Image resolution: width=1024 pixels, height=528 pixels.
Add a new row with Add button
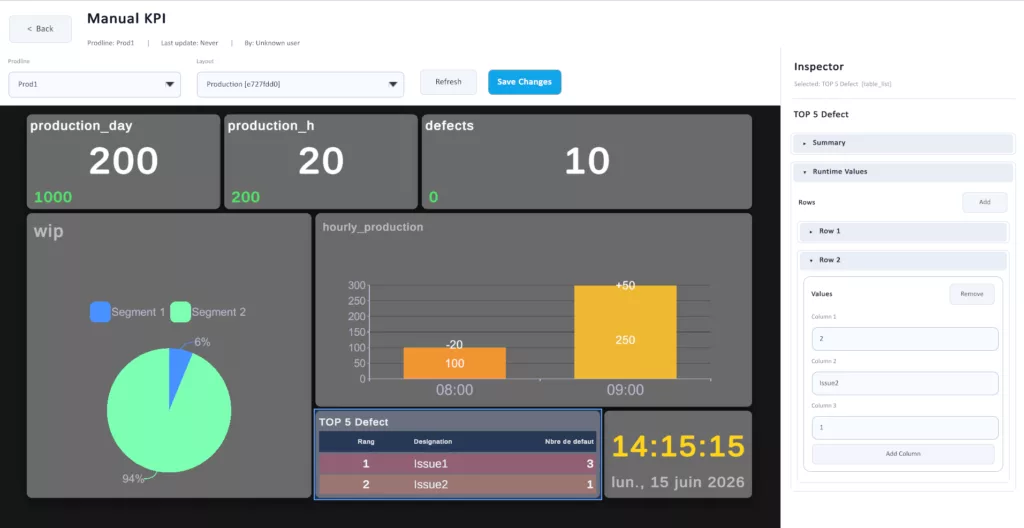click(984, 203)
